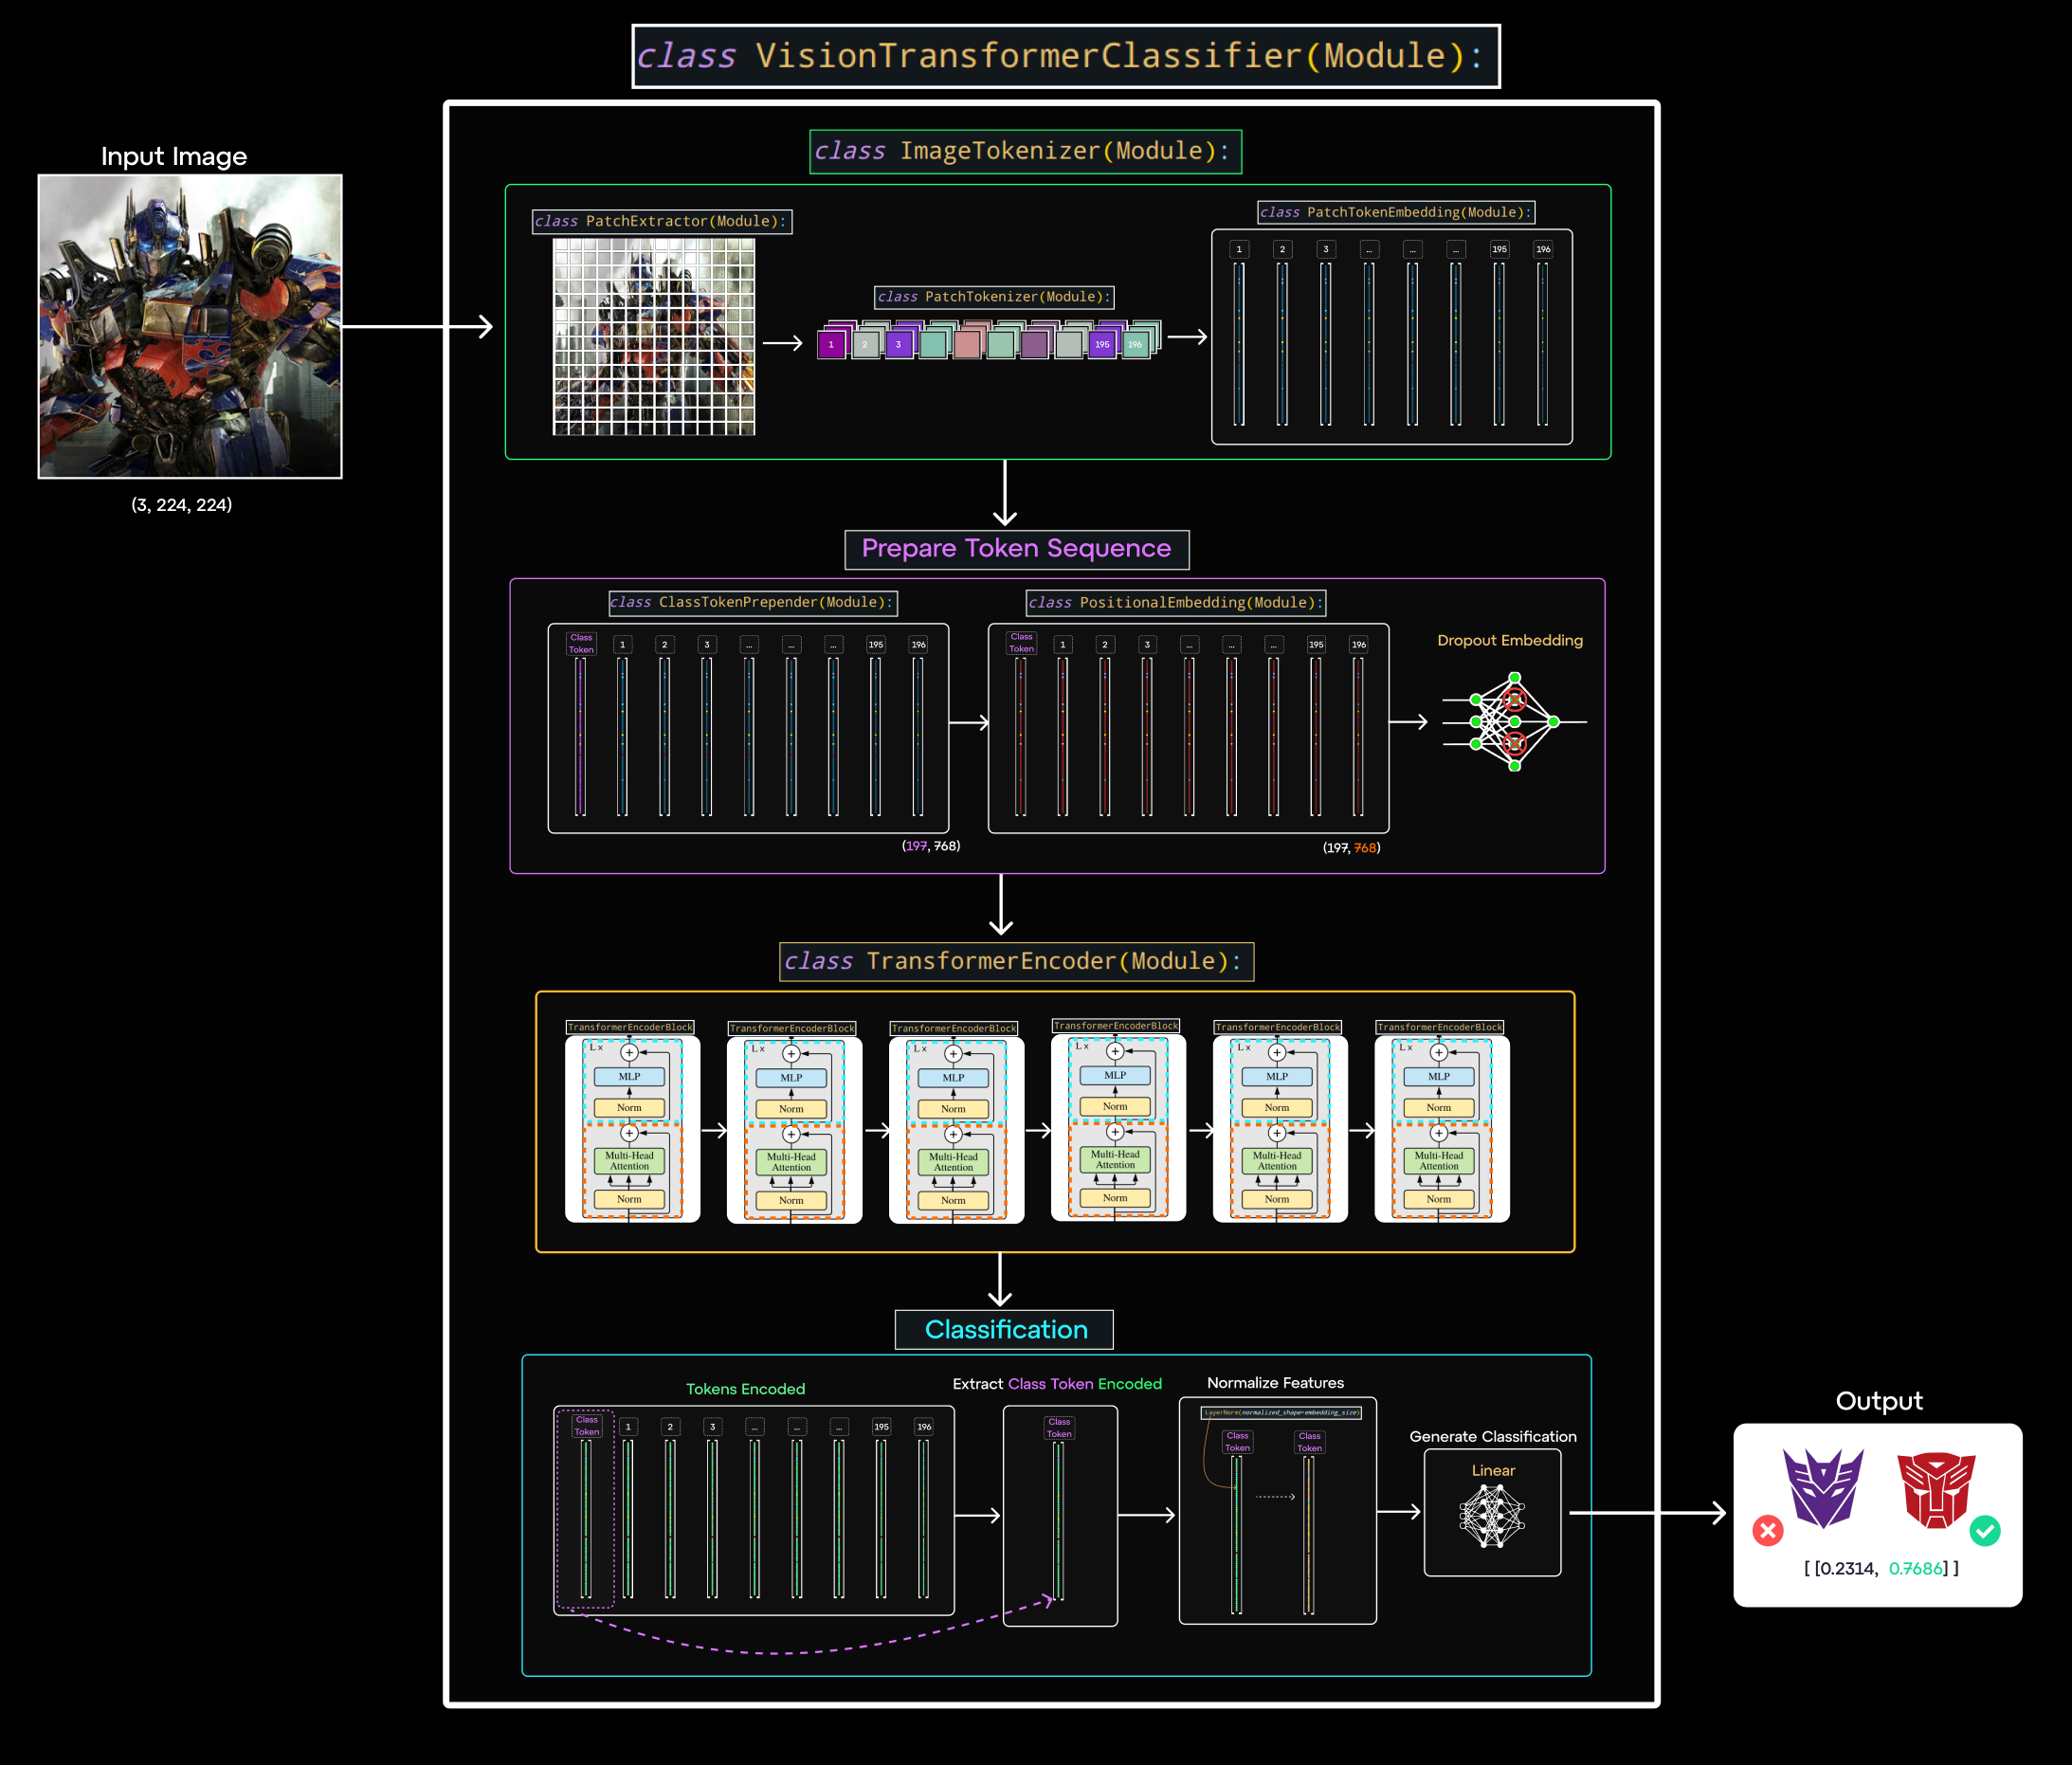The height and width of the screenshot is (1765, 2072).
Task: Click the Normalize Features label
Action: pos(1275,1383)
